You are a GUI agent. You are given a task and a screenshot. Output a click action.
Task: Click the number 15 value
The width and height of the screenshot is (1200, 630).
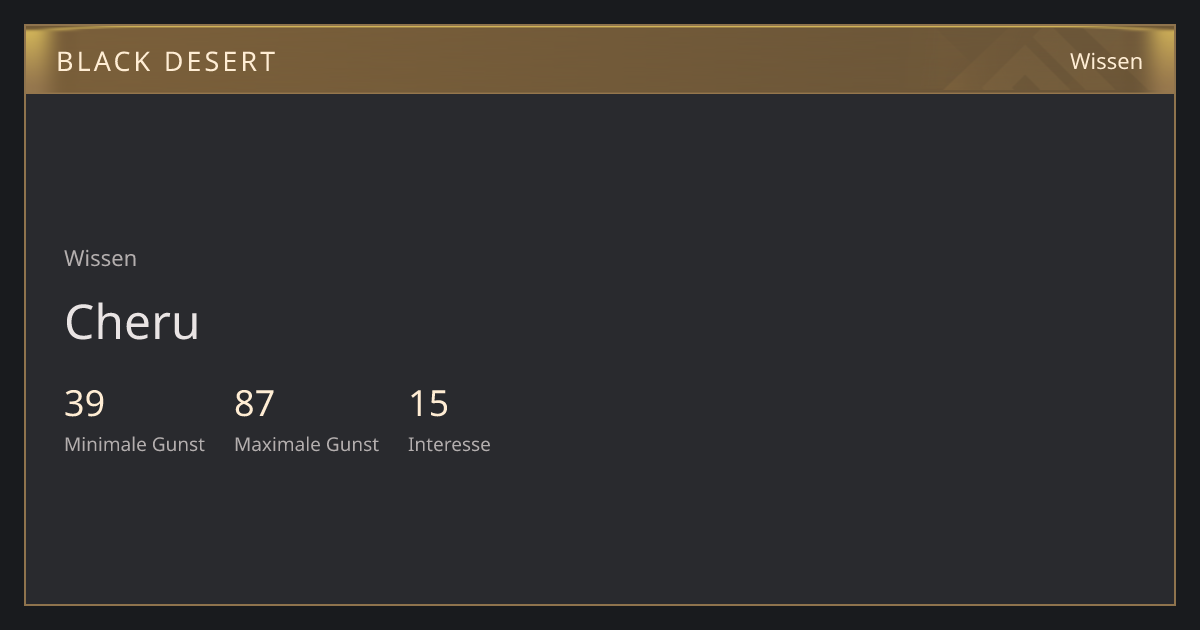click(428, 403)
